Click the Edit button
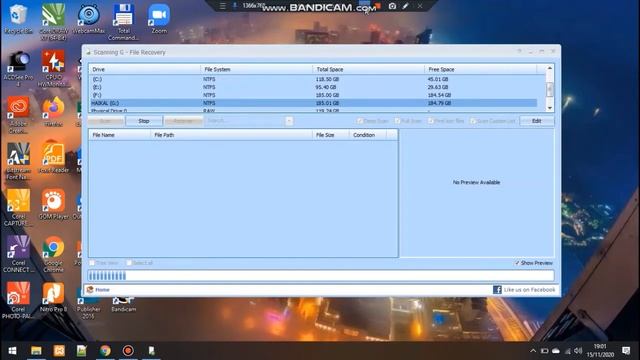Viewport: 640px width, 360px height. (537, 121)
